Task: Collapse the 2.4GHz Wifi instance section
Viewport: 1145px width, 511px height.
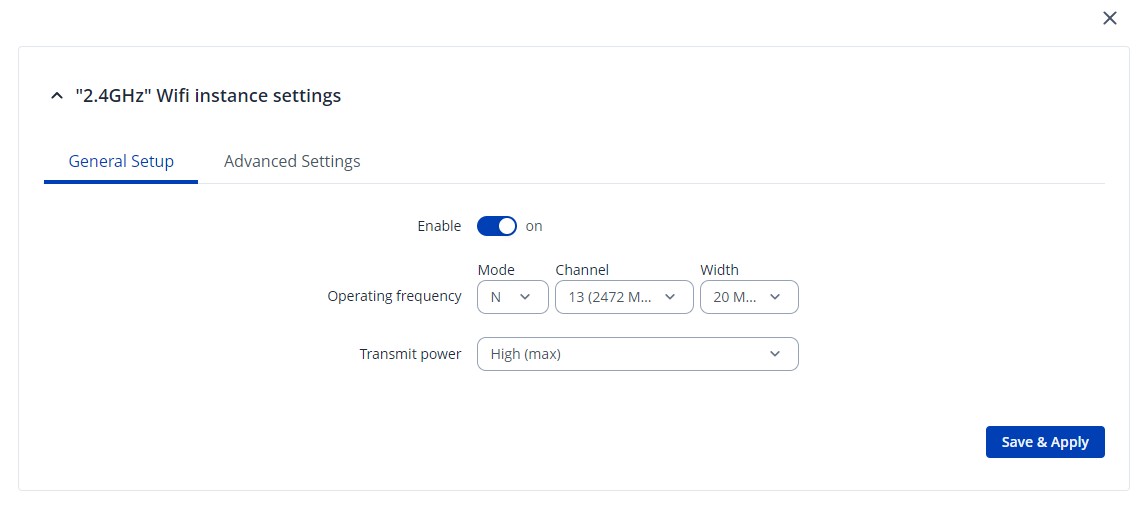Action: coord(56,96)
